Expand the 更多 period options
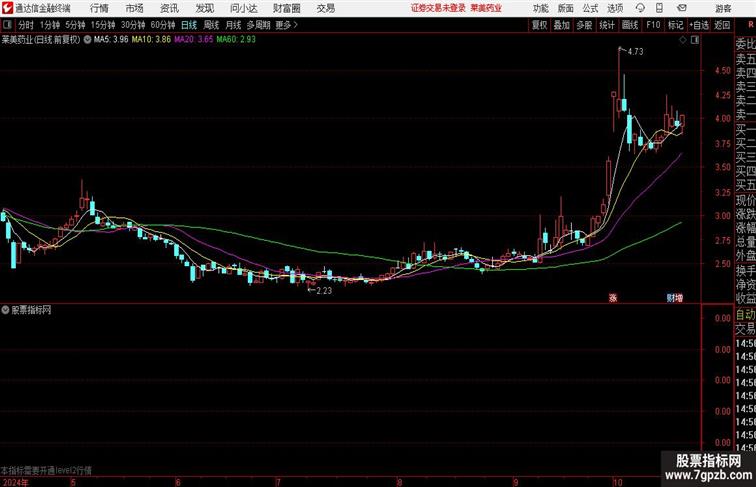Screen dimensions: 756x487 pos(286,25)
